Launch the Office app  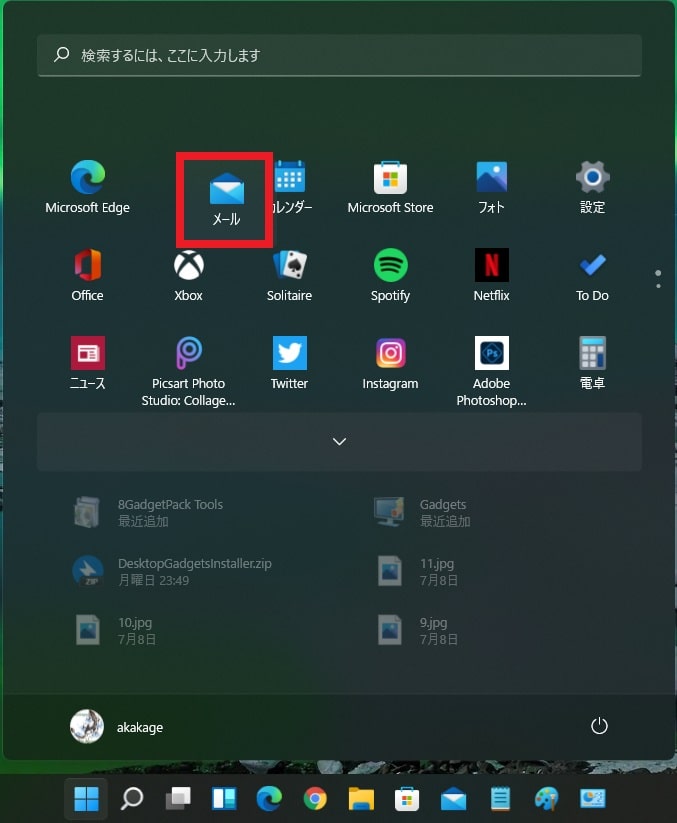(87, 276)
